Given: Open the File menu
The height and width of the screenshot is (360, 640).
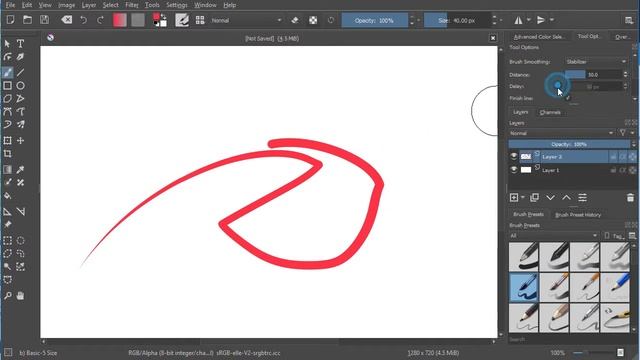Looking at the screenshot, I should click(x=10, y=5).
